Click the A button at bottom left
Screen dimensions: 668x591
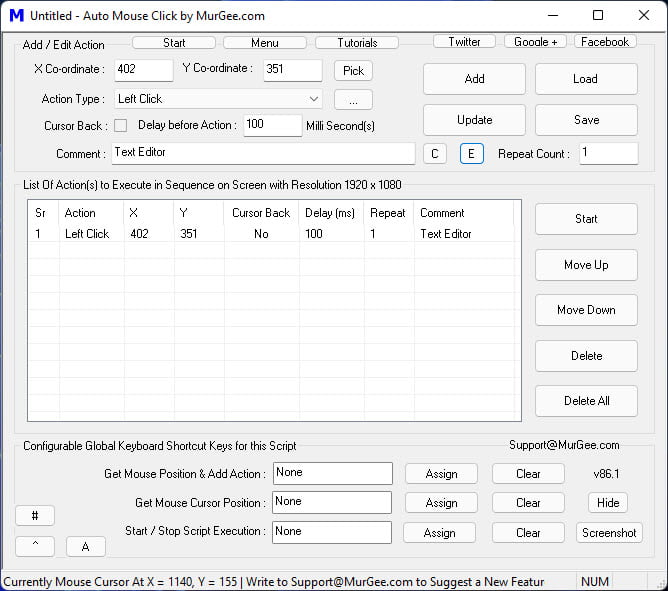86,546
